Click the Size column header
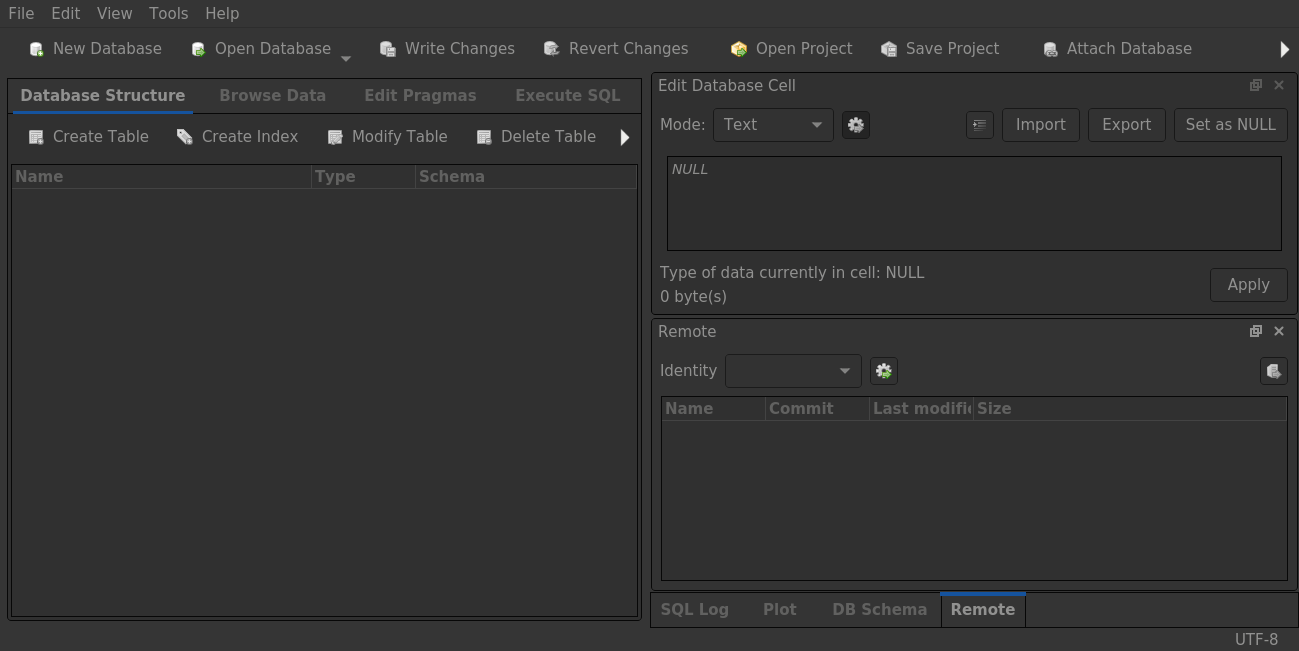1299x651 pixels. (1130, 409)
